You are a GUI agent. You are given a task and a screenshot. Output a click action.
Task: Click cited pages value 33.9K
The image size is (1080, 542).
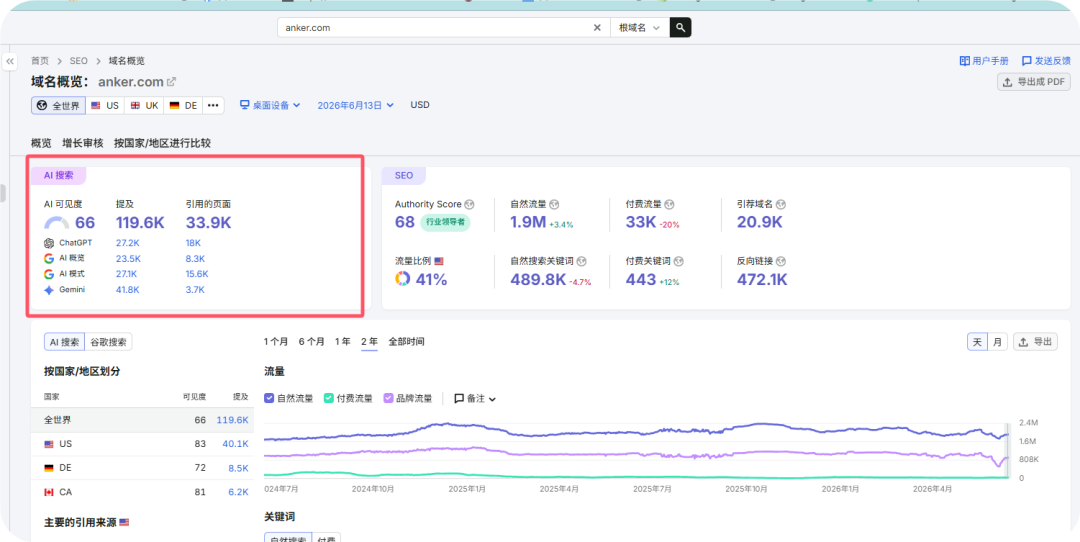[209, 222]
